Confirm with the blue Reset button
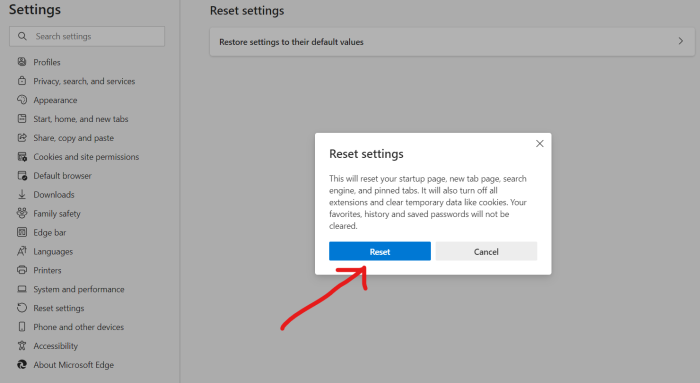Image resolution: width=700 pixels, height=383 pixels. tap(380, 251)
